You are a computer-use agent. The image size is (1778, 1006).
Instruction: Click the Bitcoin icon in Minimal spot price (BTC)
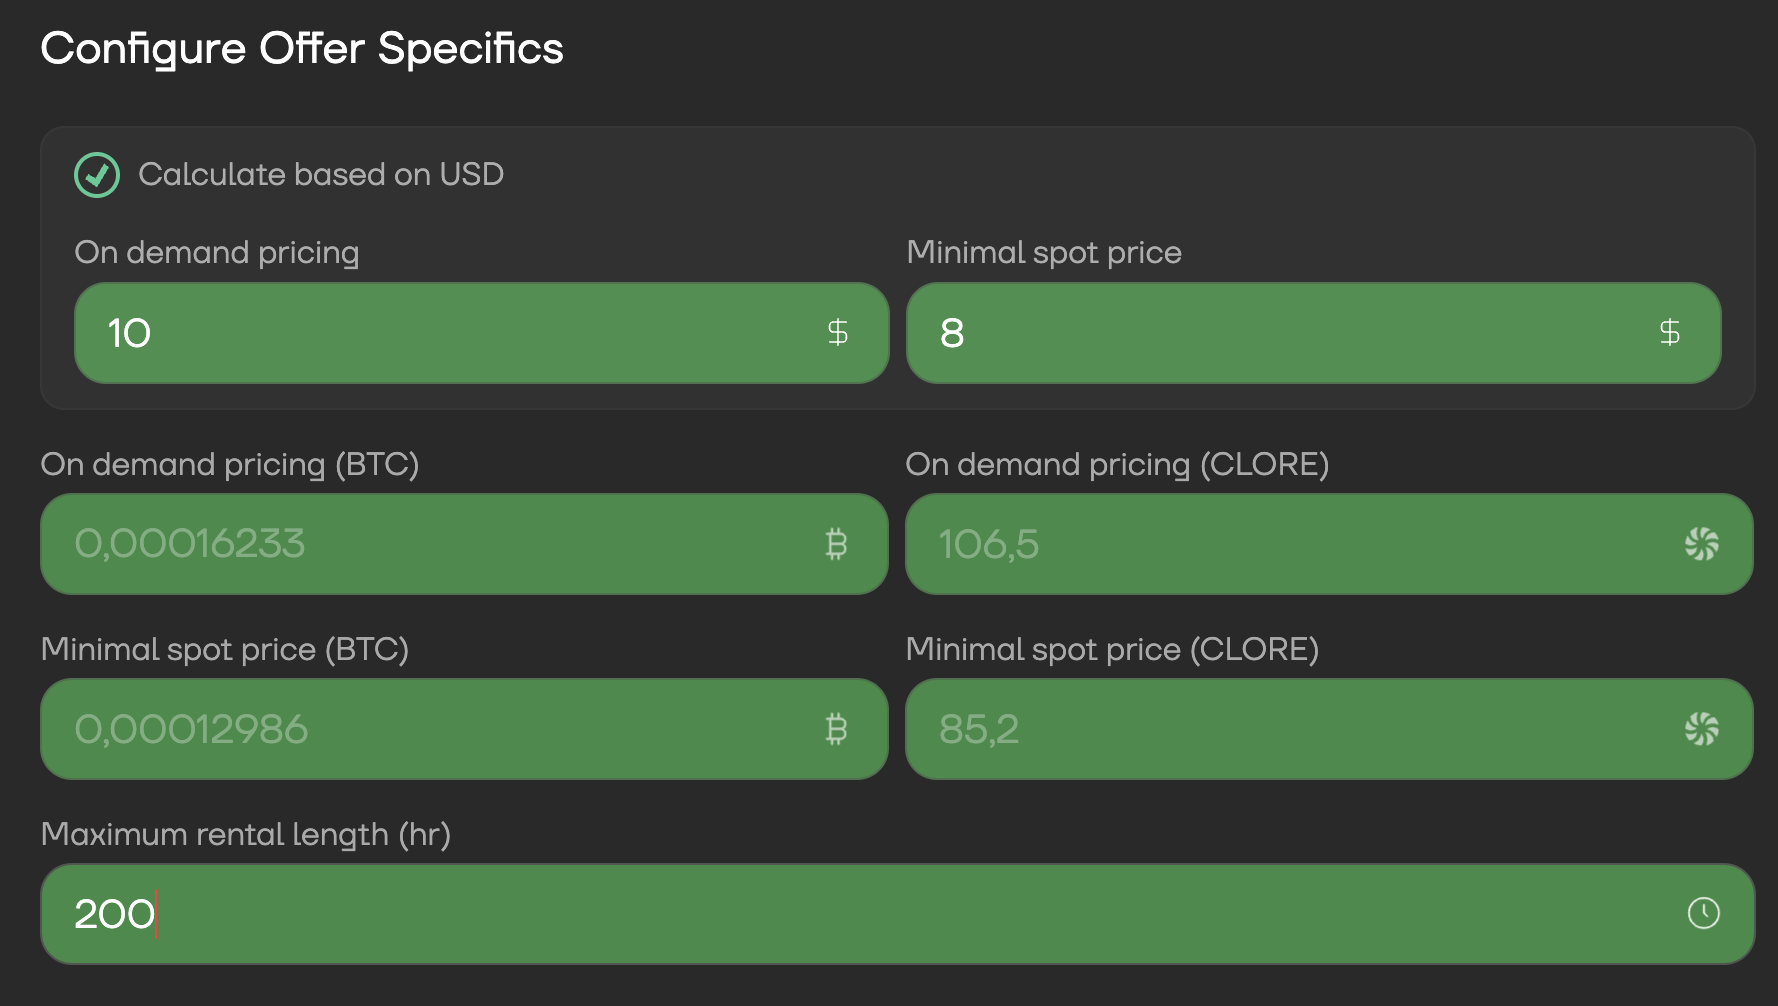tap(836, 729)
